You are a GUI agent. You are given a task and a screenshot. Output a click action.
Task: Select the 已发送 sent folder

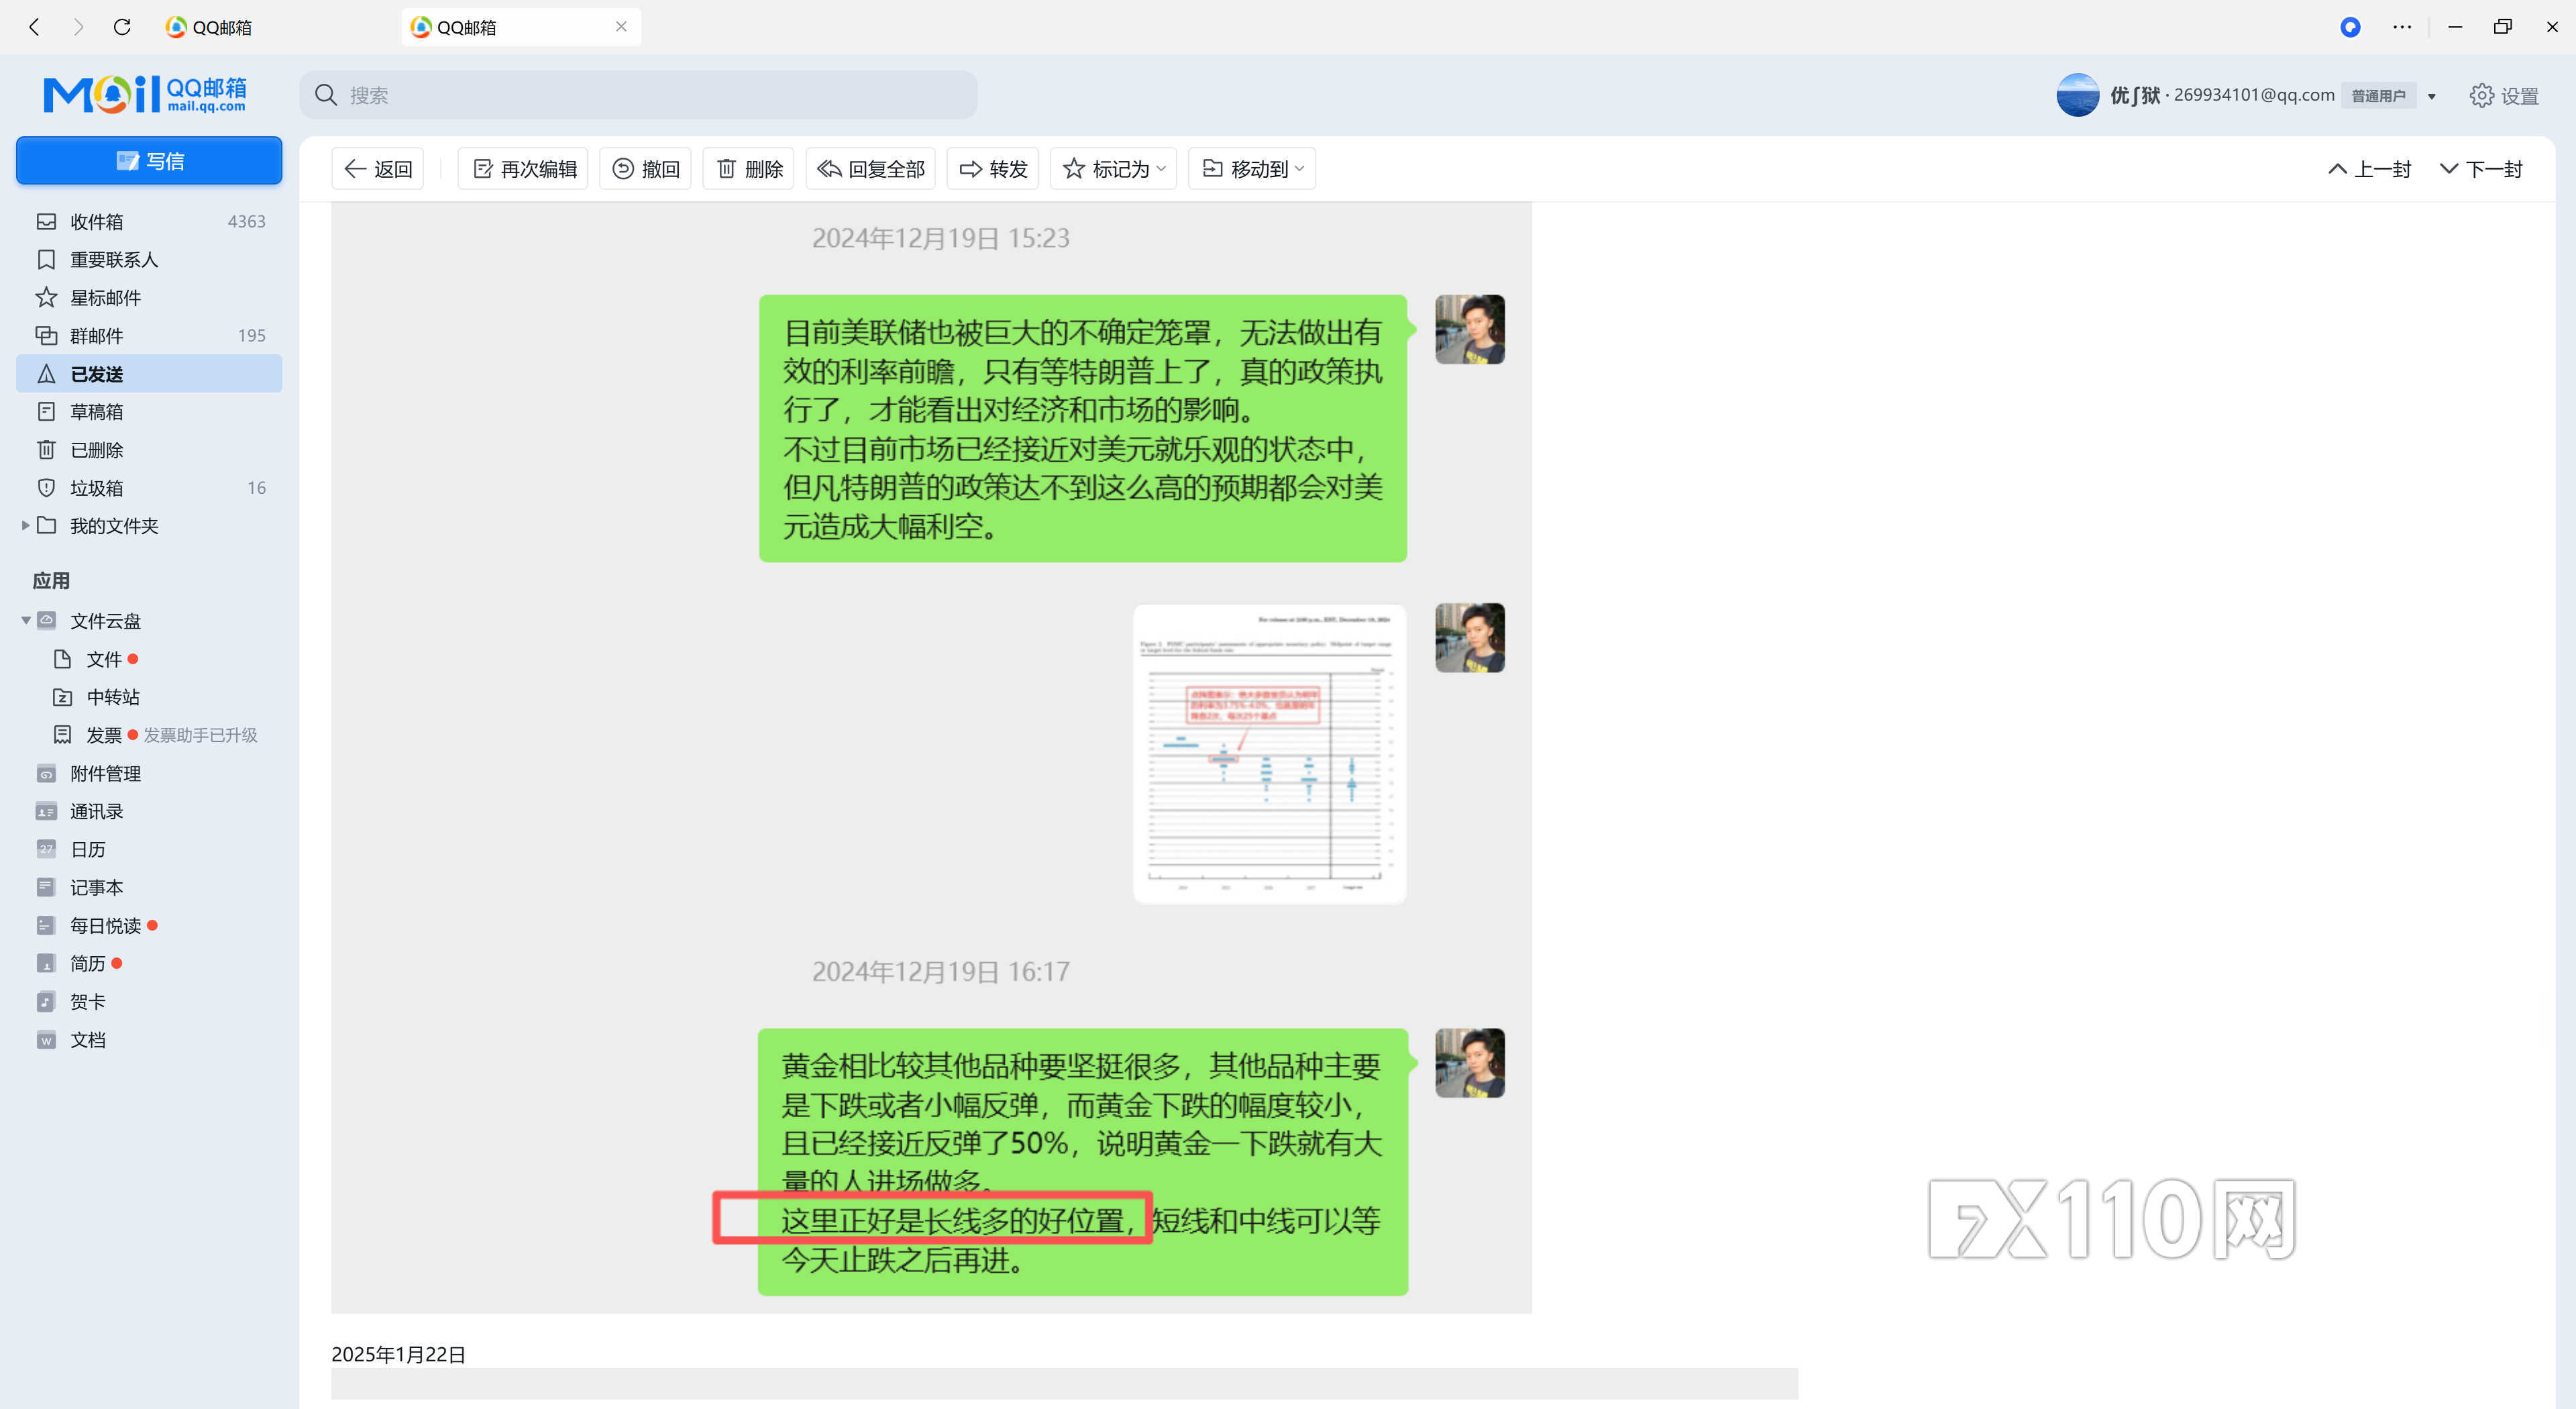coord(149,373)
